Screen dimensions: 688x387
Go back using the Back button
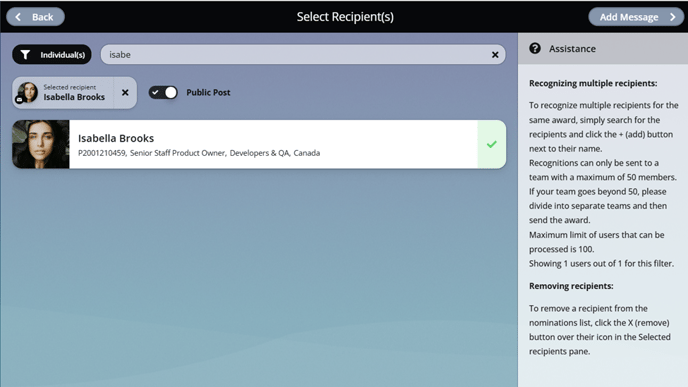(x=35, y=17)
